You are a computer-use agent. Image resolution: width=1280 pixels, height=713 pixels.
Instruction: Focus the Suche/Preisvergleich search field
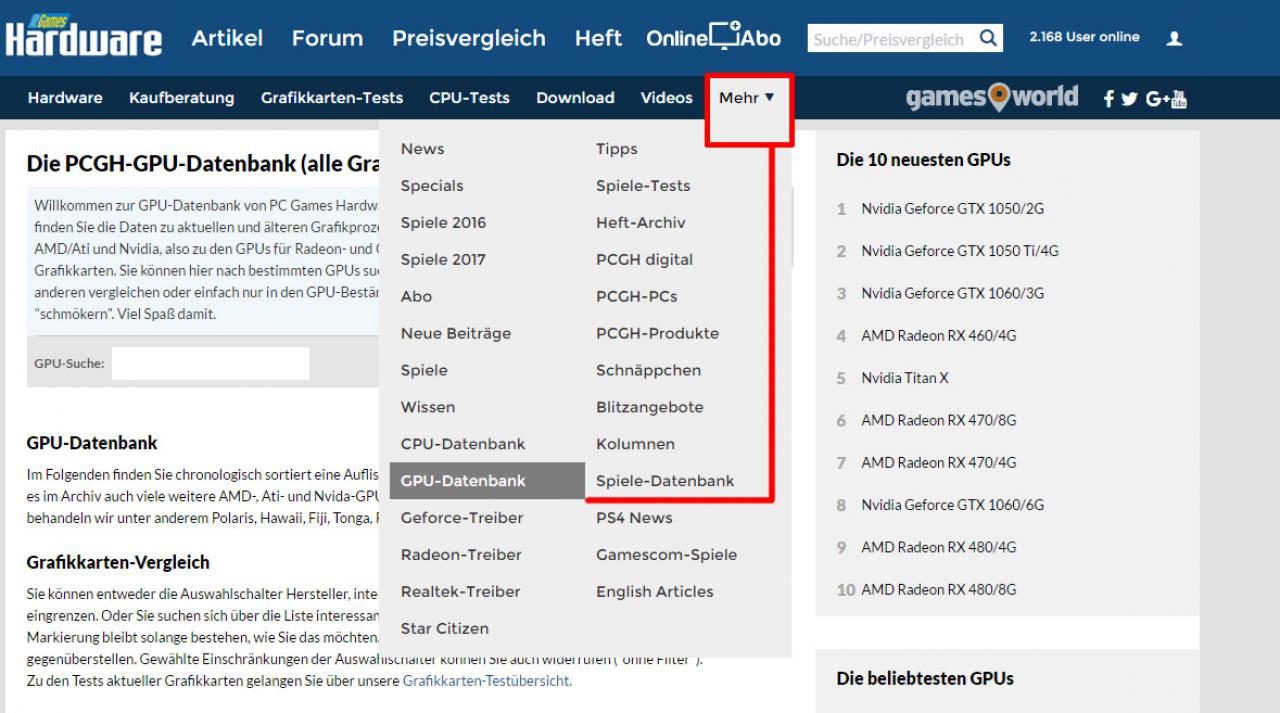[x=892, y=39]
